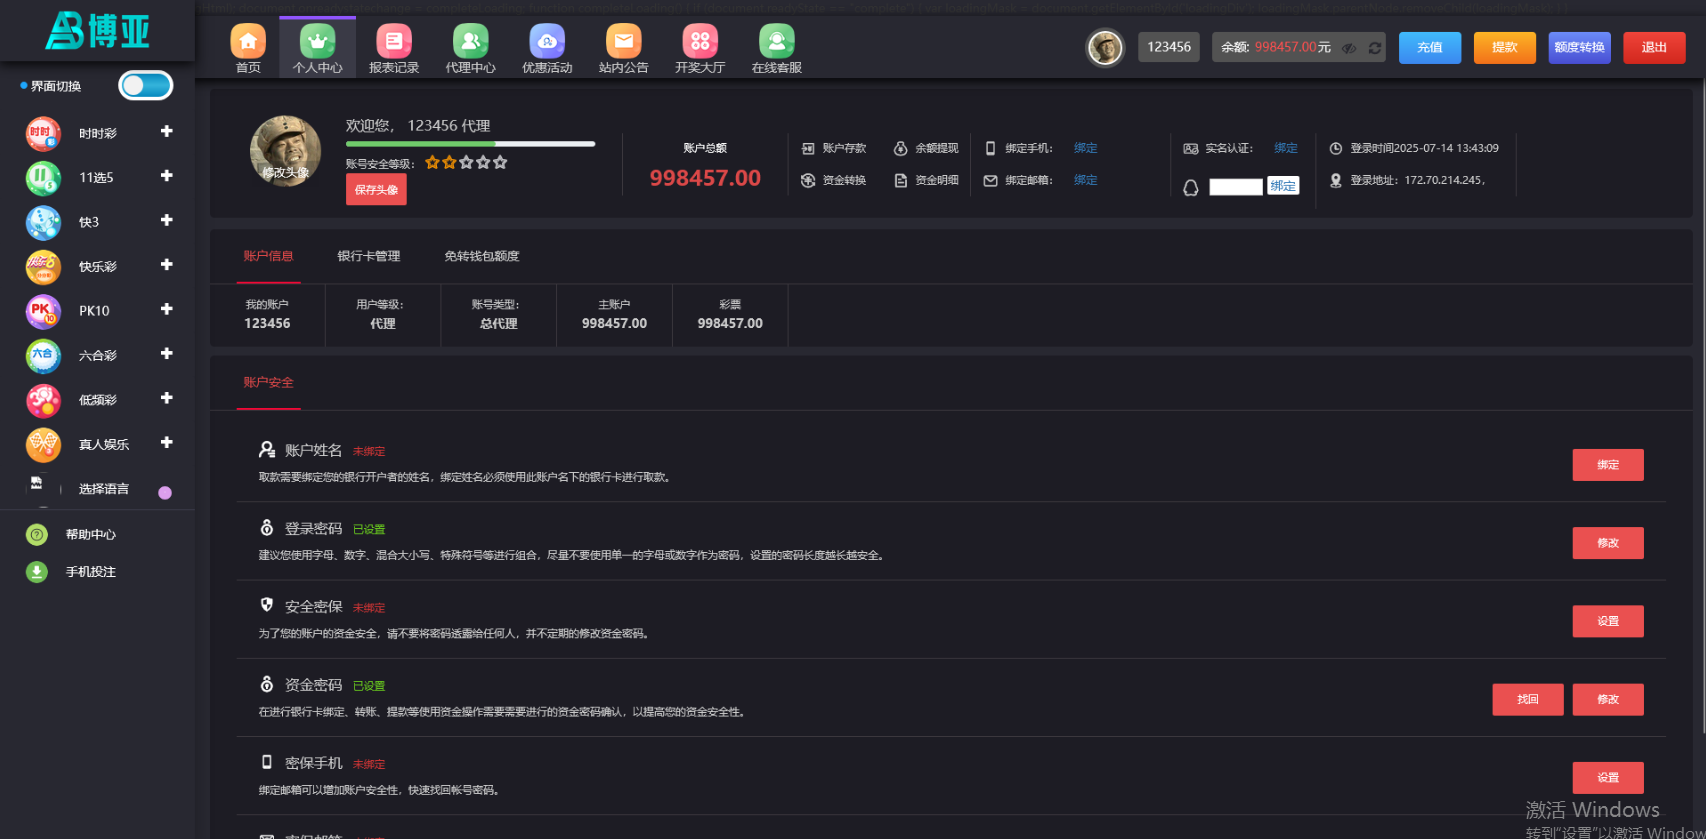1706x839 pixels.
Task: Toggle the 界面切换 switch
Action: 146,86
